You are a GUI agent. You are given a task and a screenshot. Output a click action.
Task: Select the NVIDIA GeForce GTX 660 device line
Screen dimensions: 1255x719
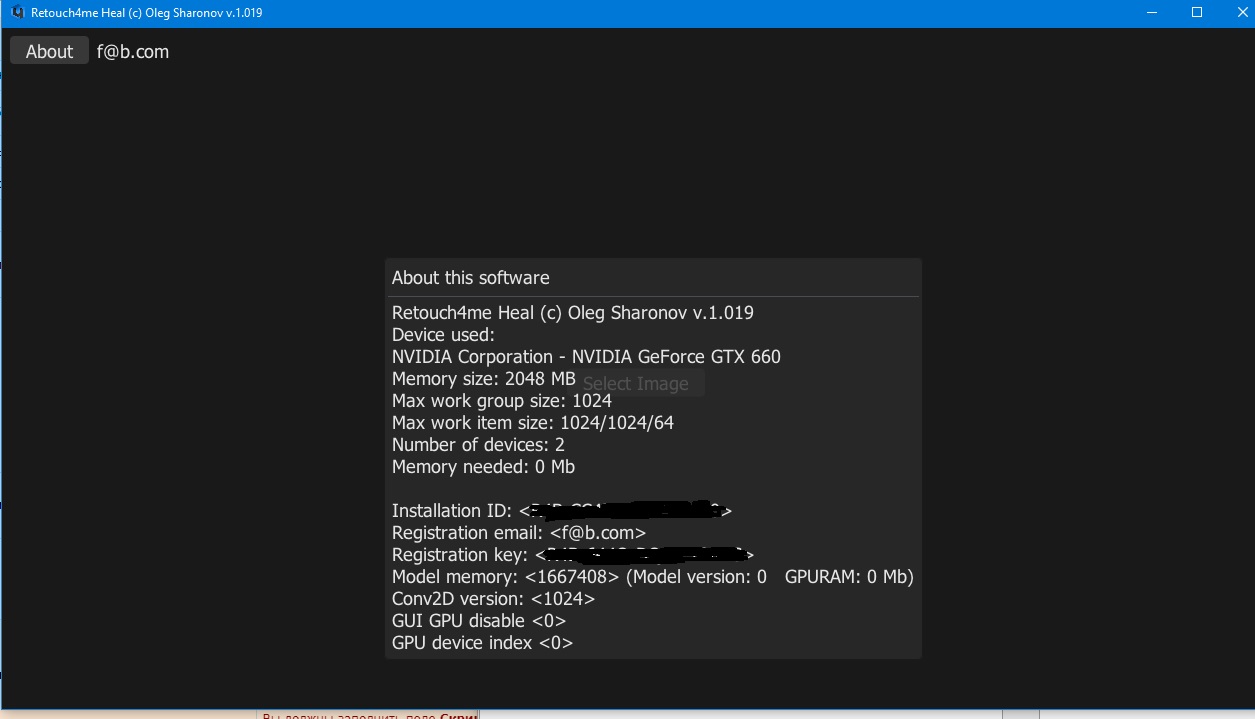[x=586, y=357]
